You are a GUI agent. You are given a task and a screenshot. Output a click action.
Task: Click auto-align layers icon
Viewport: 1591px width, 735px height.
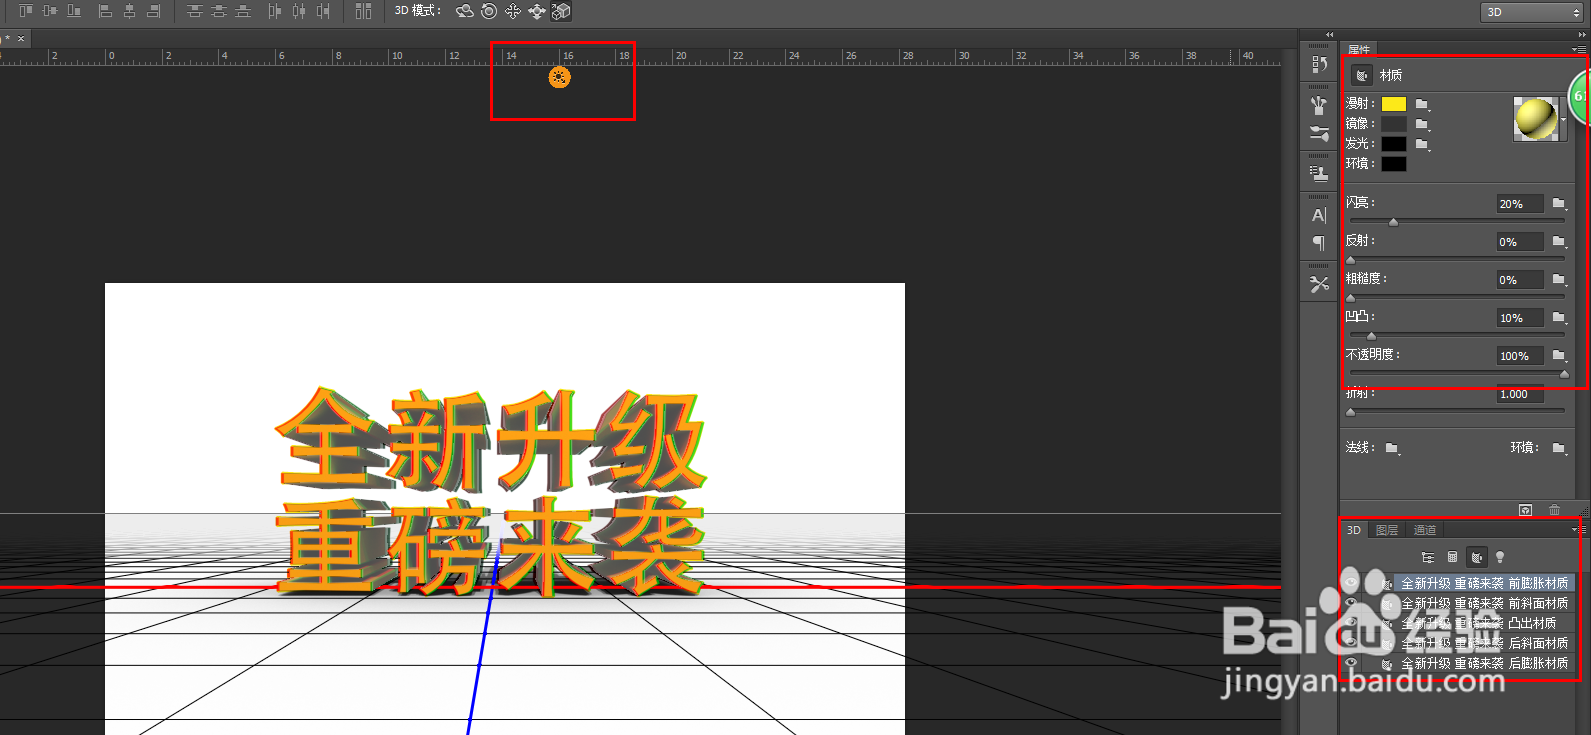click(363, 11)
